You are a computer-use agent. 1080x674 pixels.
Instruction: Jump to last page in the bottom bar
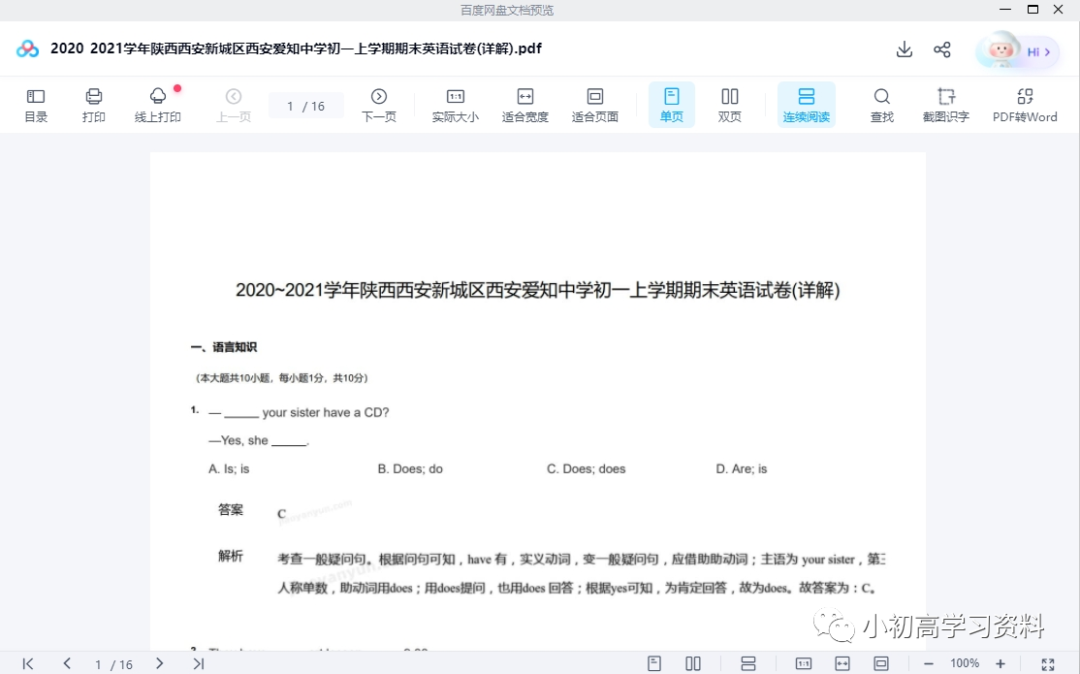point(198,664)
